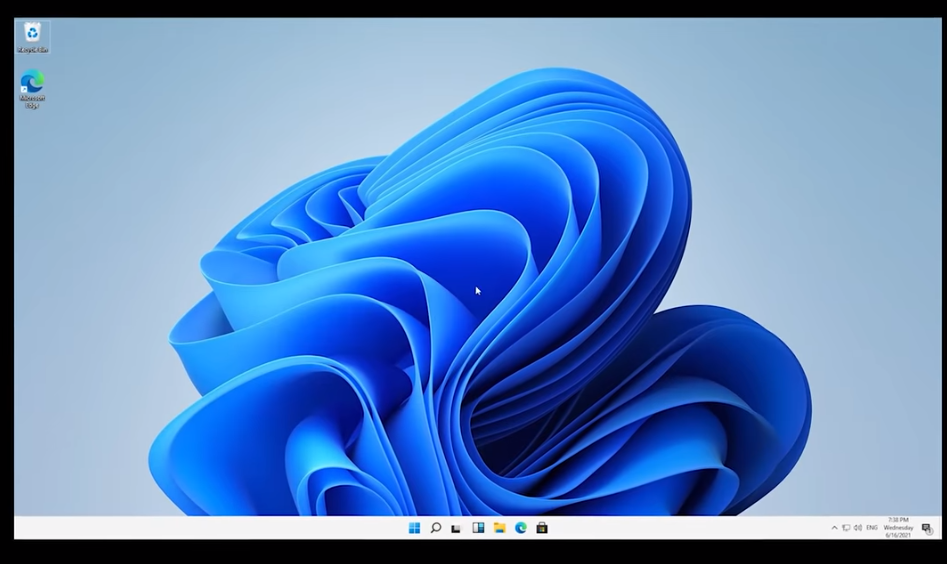Open the network status tray icon

point(846,528)
